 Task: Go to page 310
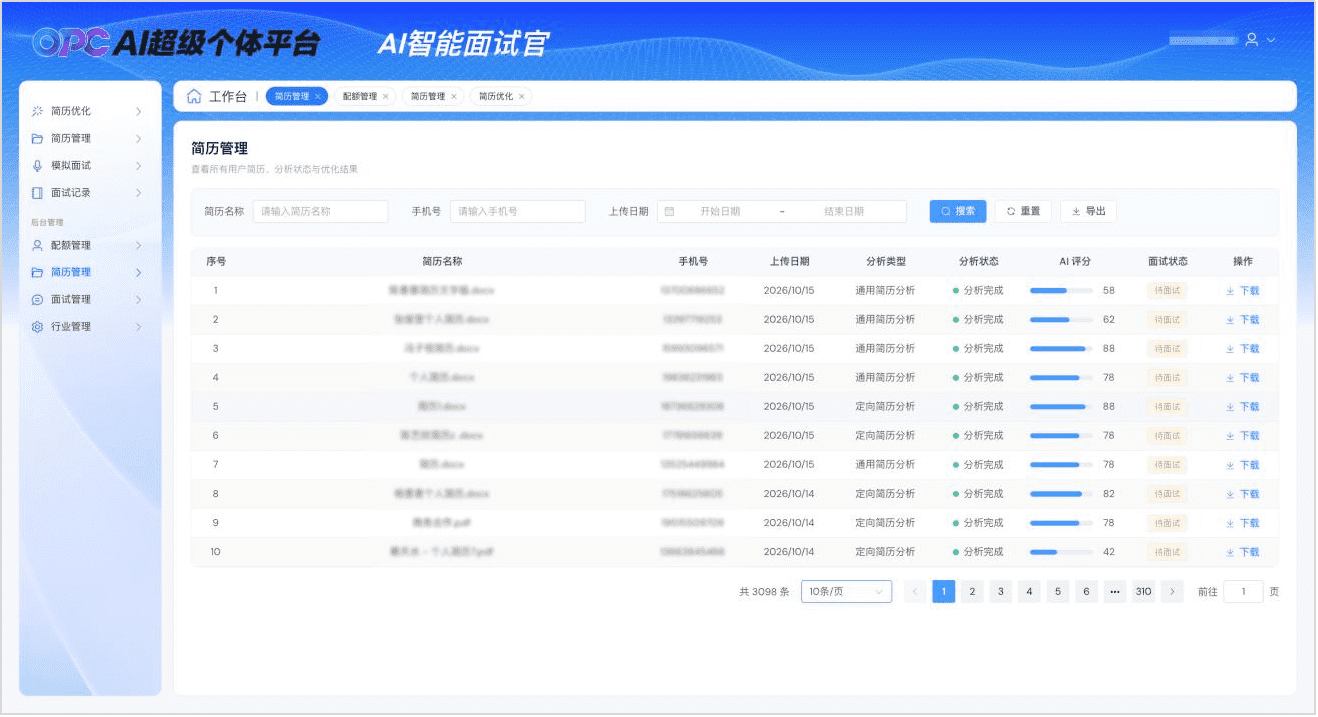click(1144, 591)
